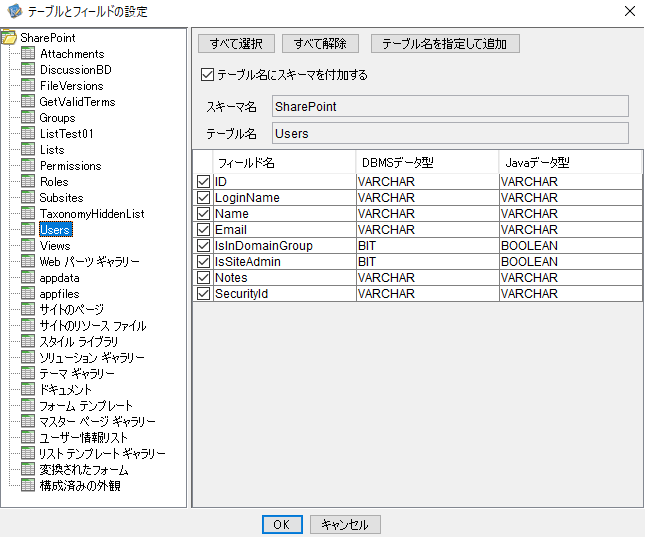Click the table icon beside Roles
The height and width of the screenshot is (537, 645).
(28, 181)
